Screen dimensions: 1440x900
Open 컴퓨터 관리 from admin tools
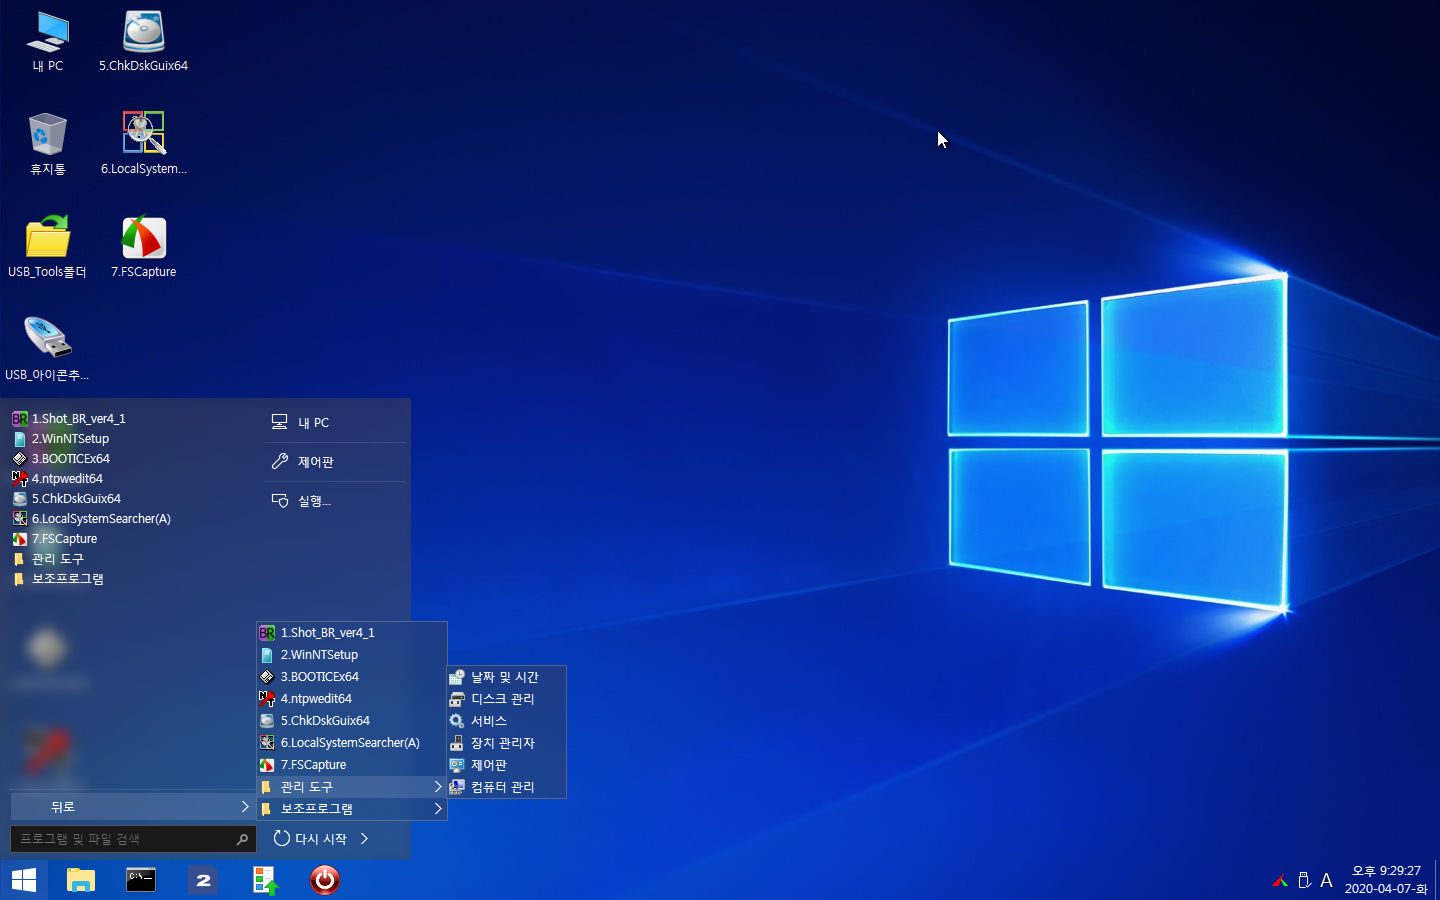[x=506, y=787]
